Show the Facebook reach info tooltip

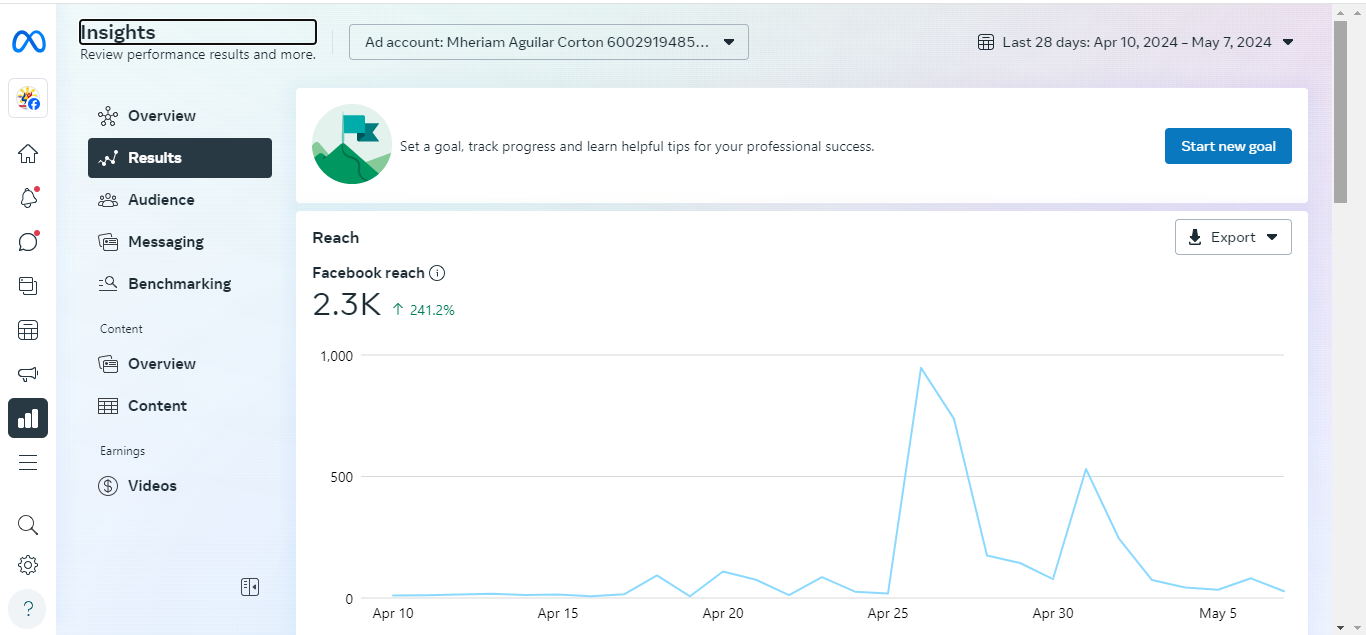[x=437, y=273]
